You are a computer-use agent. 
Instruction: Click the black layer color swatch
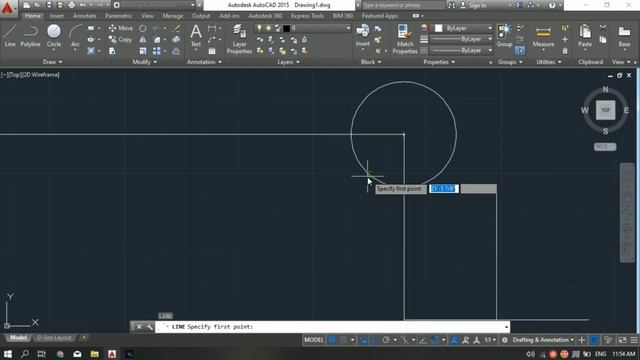click(x=287, y=28)
